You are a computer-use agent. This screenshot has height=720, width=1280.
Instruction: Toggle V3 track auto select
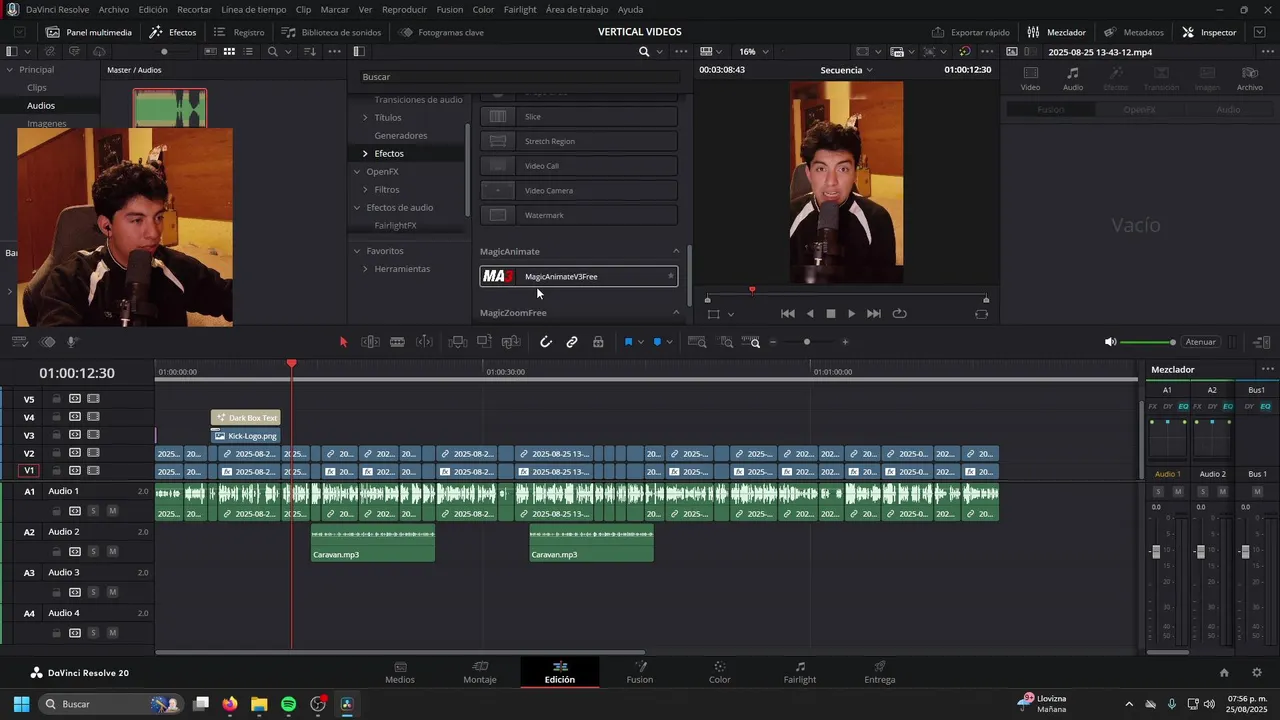point(75,435)
